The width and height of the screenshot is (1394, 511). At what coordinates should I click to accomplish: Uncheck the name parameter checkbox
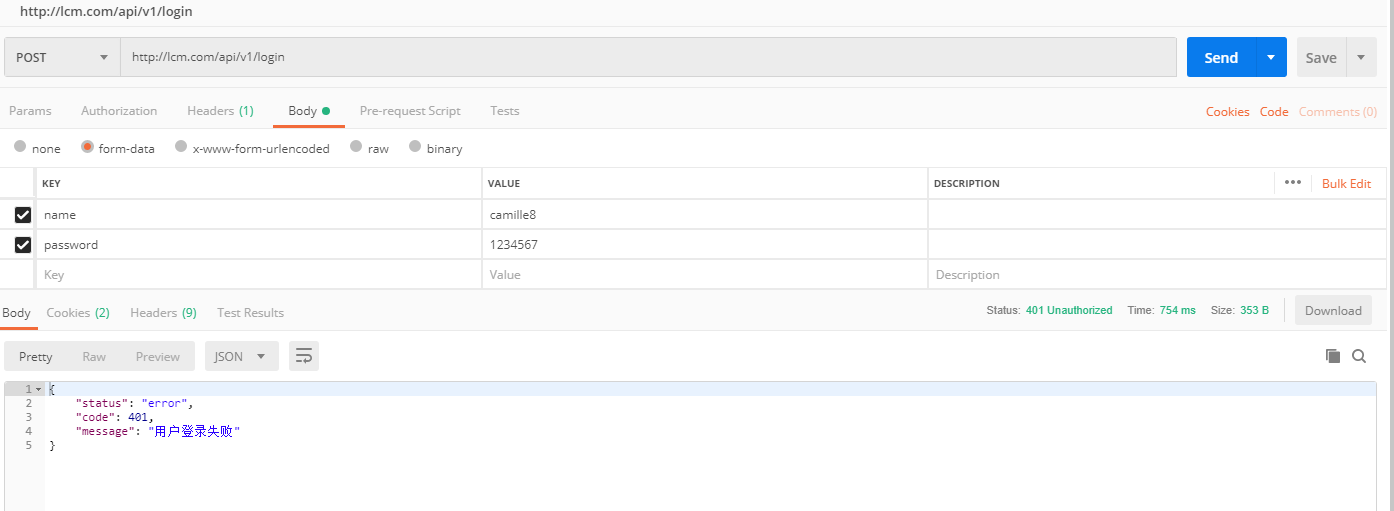tap(23, 215)
